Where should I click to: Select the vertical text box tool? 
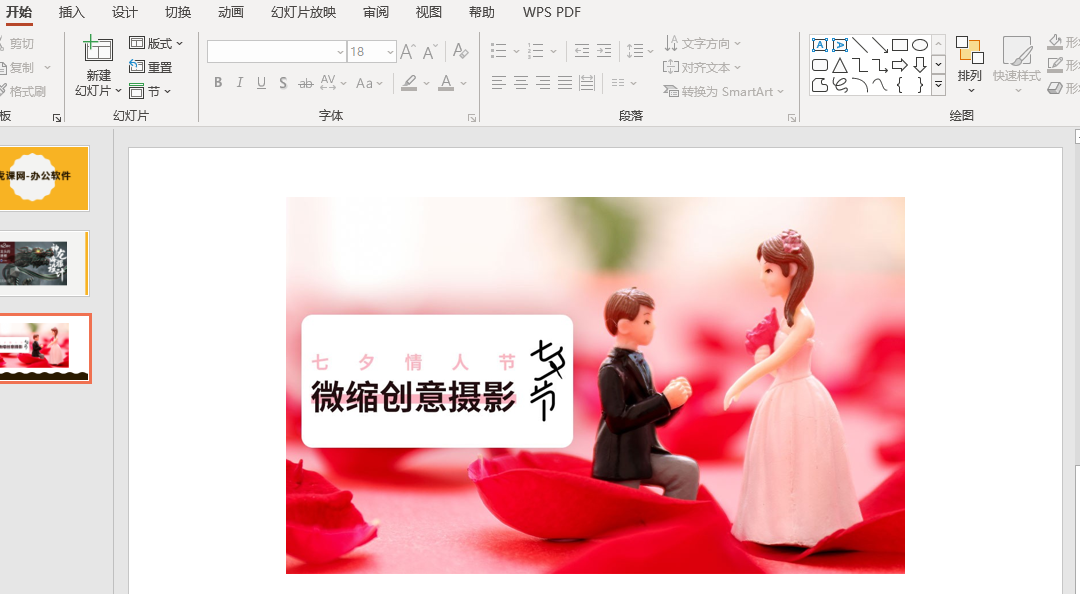pyautogui.click(x=838, y=44)
